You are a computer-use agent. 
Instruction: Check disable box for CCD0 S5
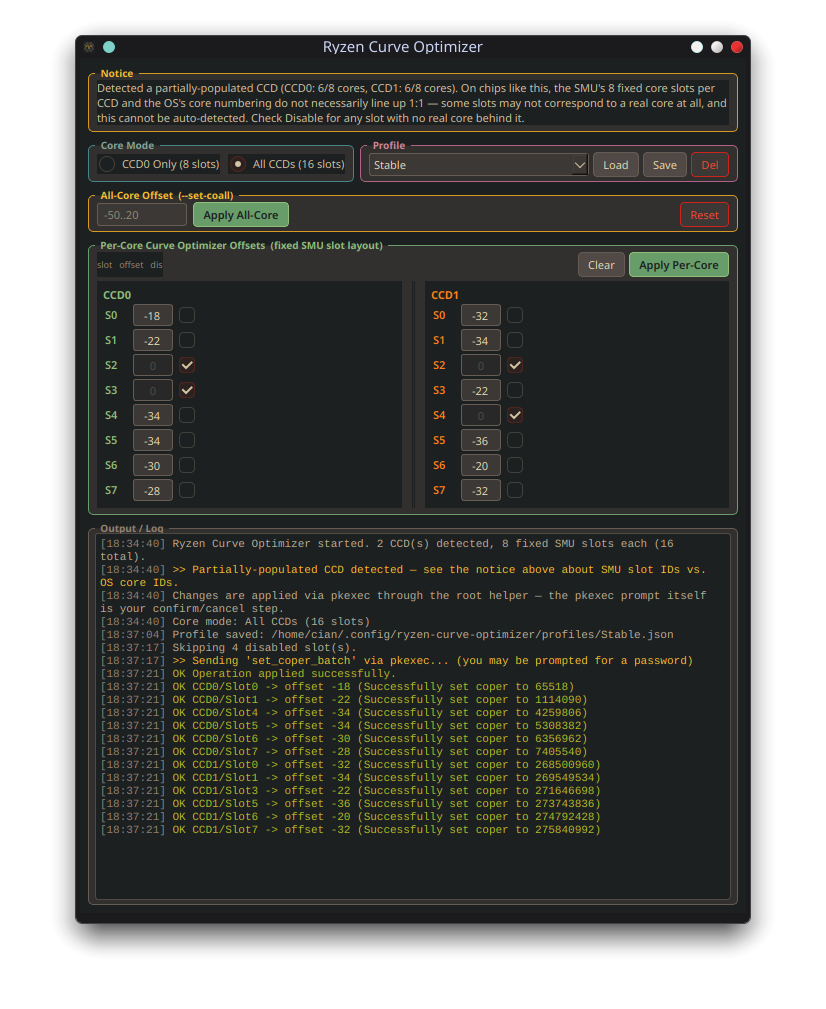tap(187, 440)
